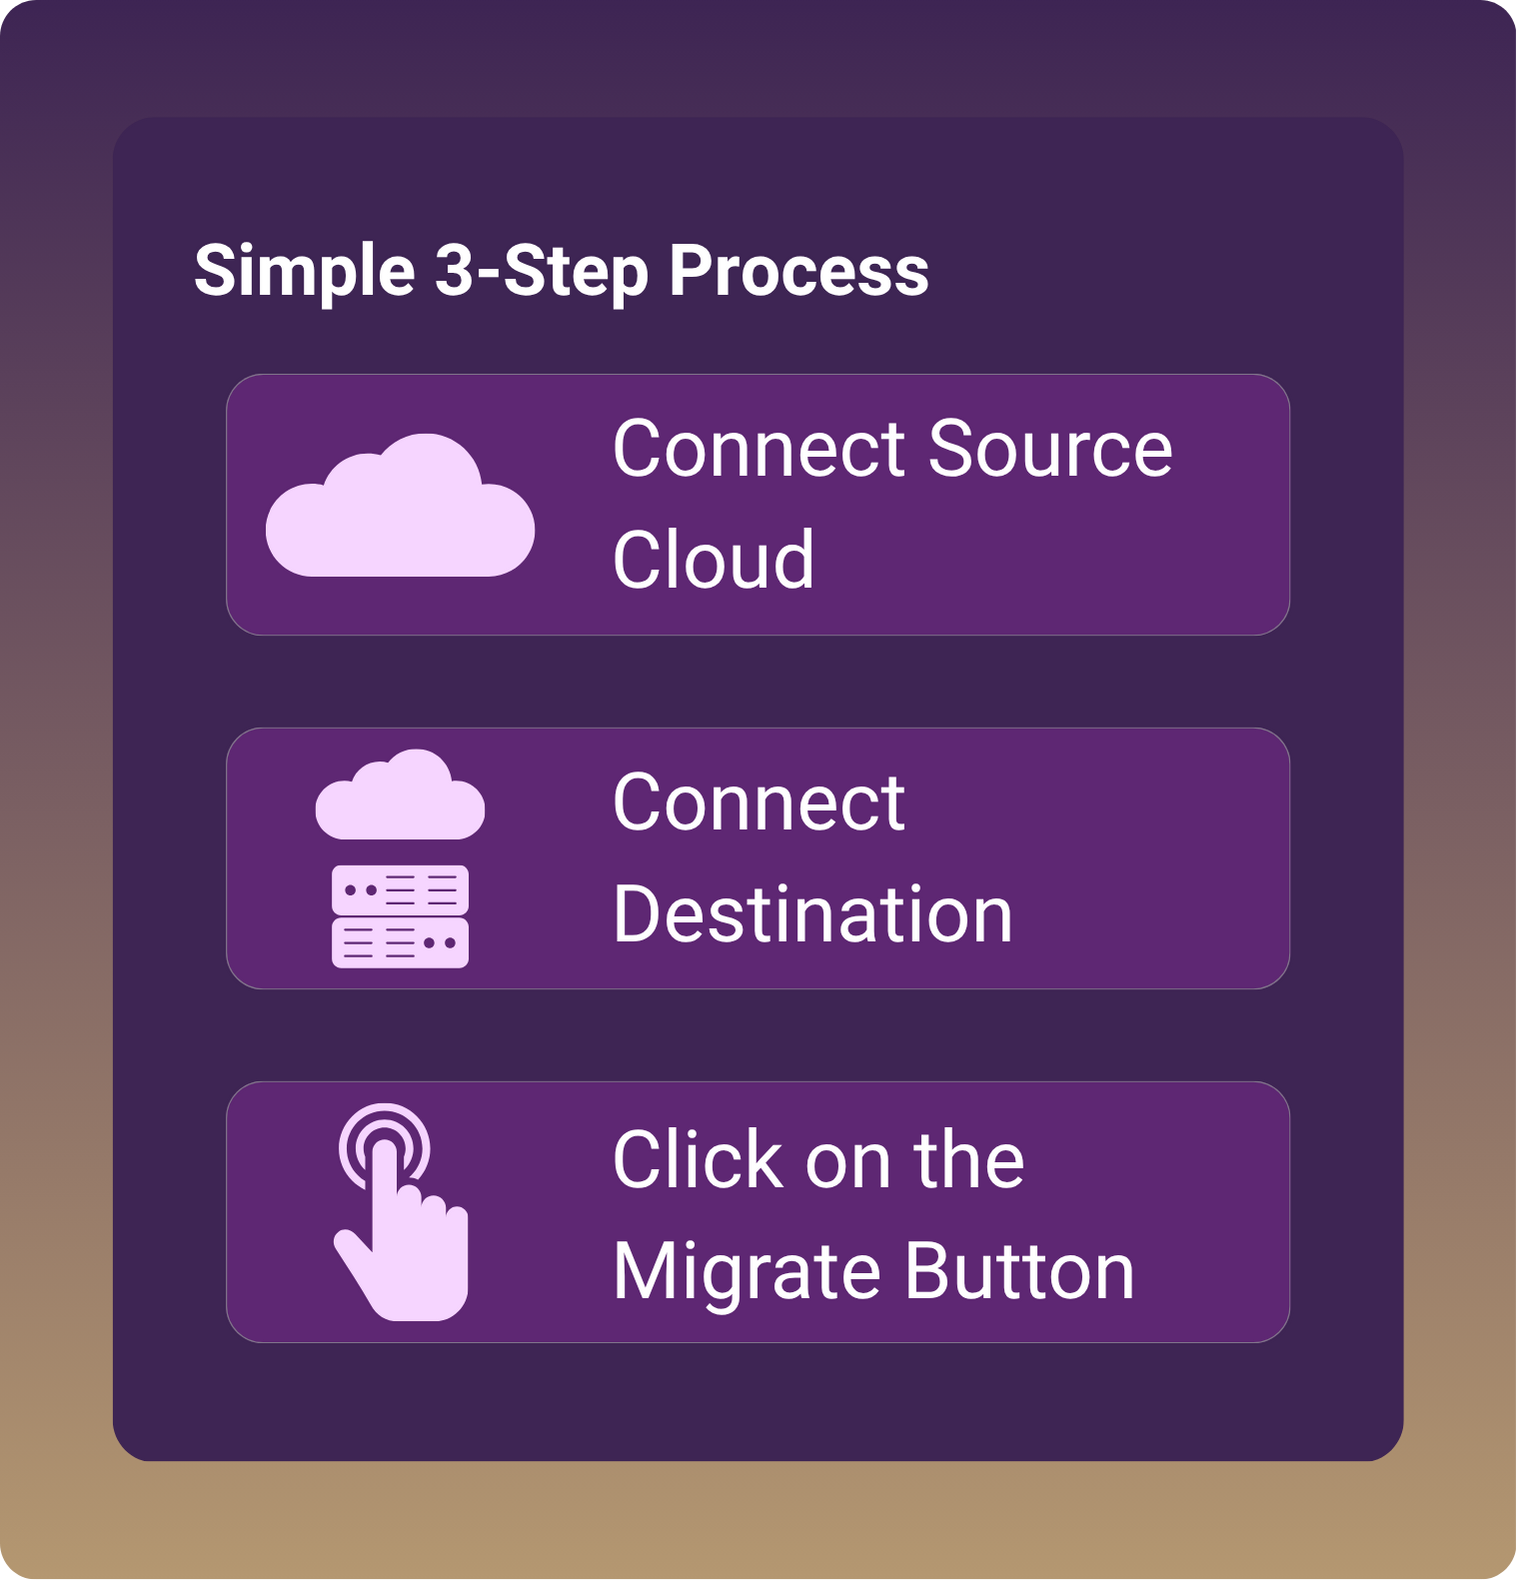
Task: Click the word Connect in the Destination step
Action: tap(758, 802)
